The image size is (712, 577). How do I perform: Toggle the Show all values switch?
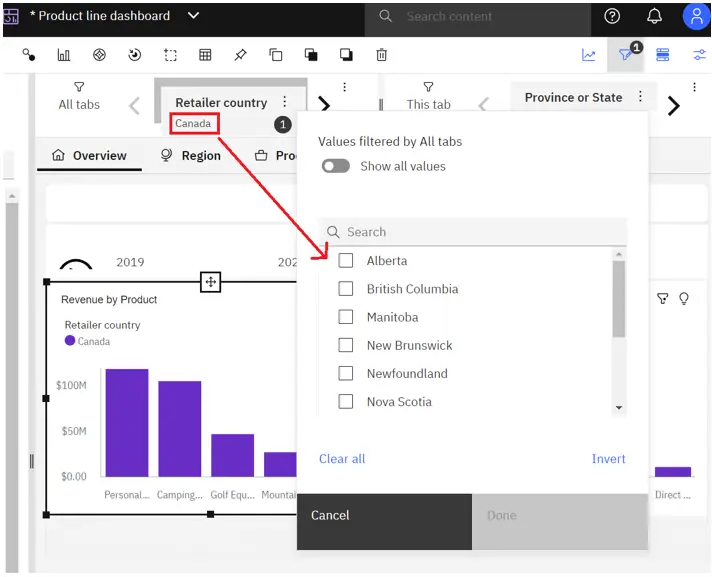pos(336,166)
